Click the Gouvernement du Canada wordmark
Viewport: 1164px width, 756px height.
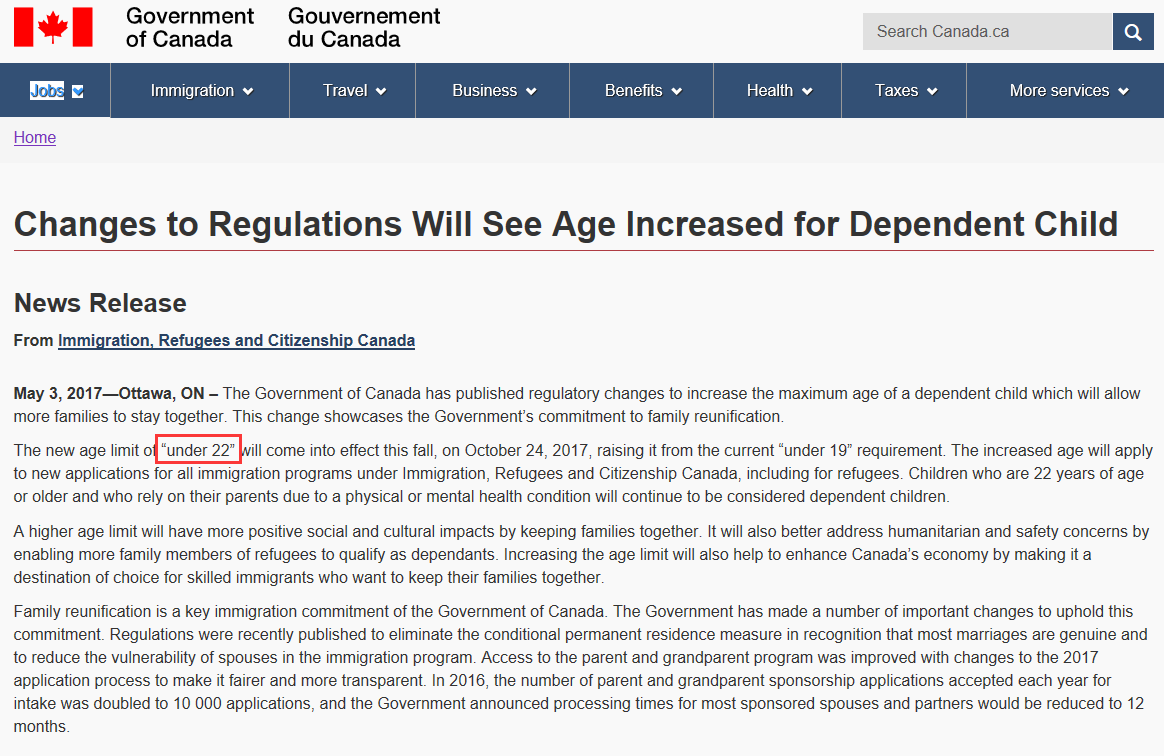(364, 27)
